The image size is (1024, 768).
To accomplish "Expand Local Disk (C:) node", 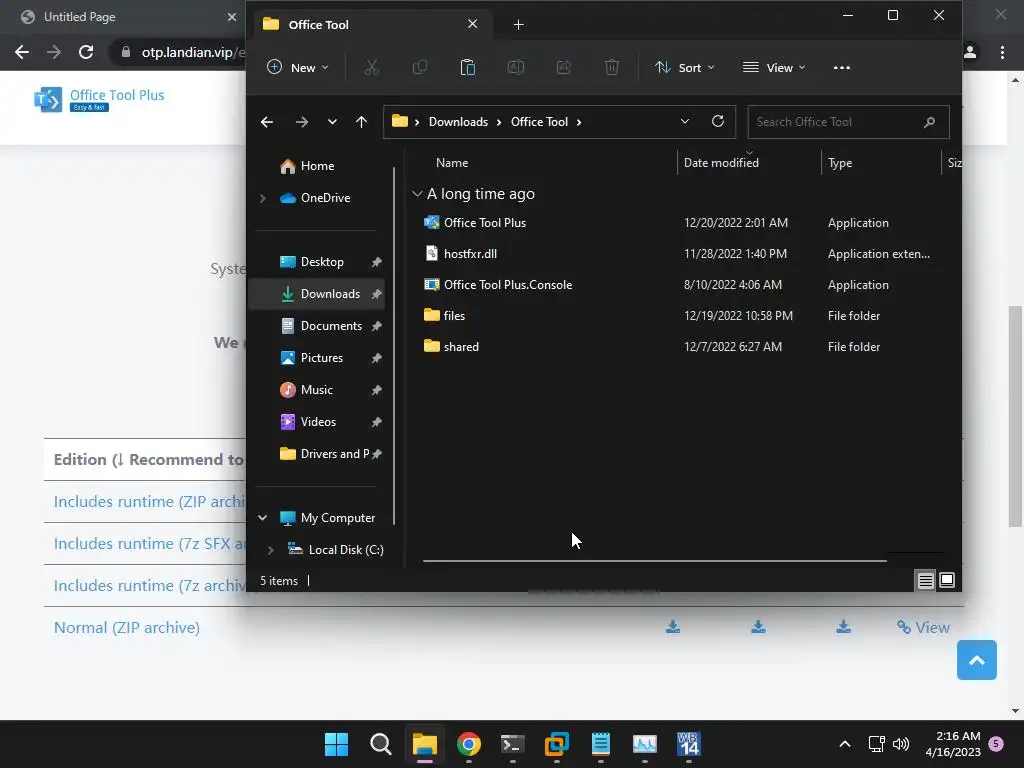I will click(270, 550).
